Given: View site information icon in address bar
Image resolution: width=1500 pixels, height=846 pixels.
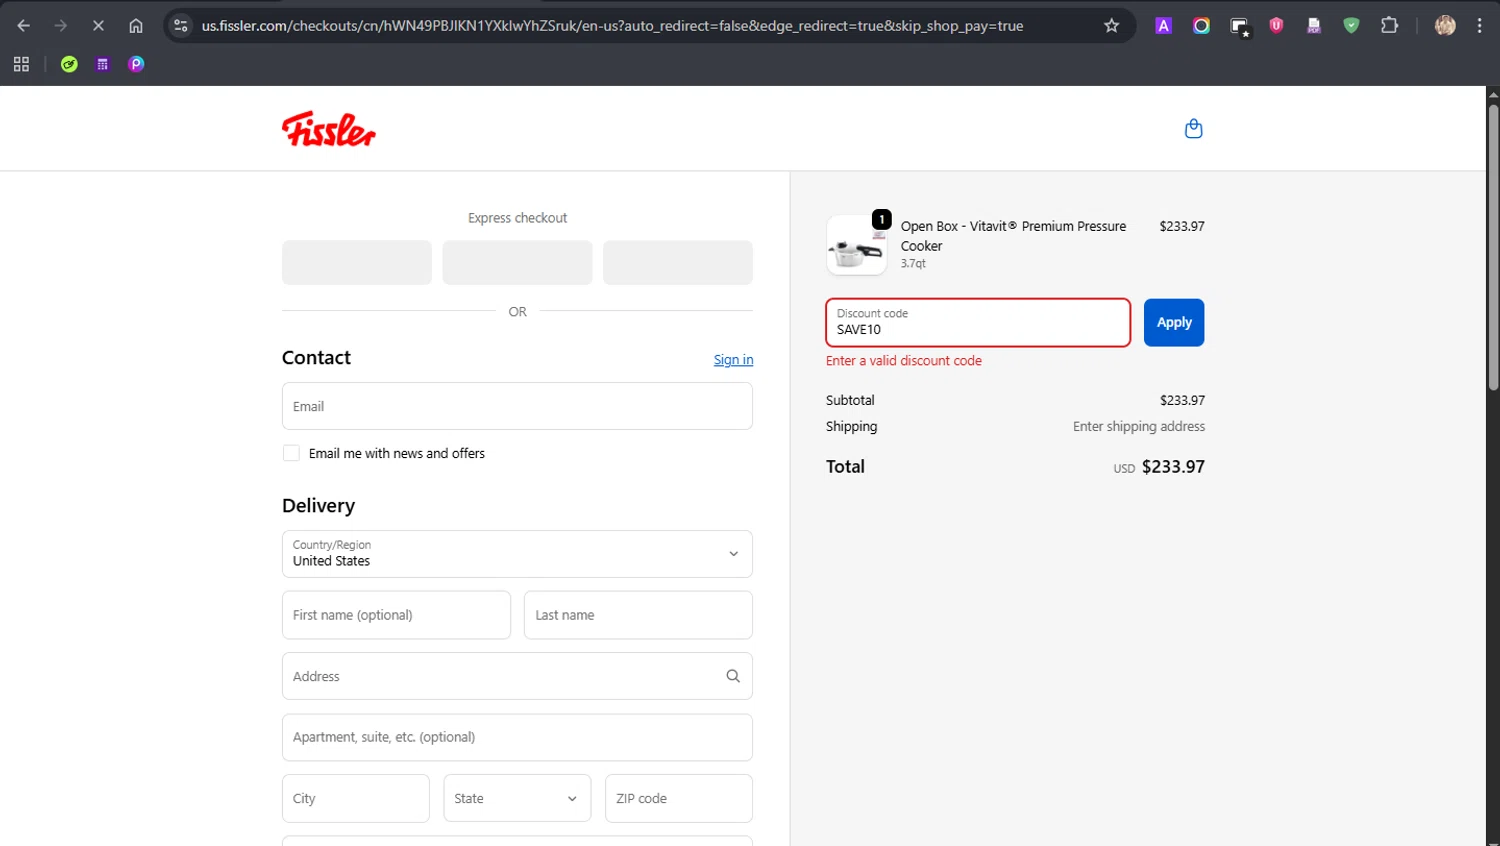Looking at the screenshot, I should [x=181, y=26].
